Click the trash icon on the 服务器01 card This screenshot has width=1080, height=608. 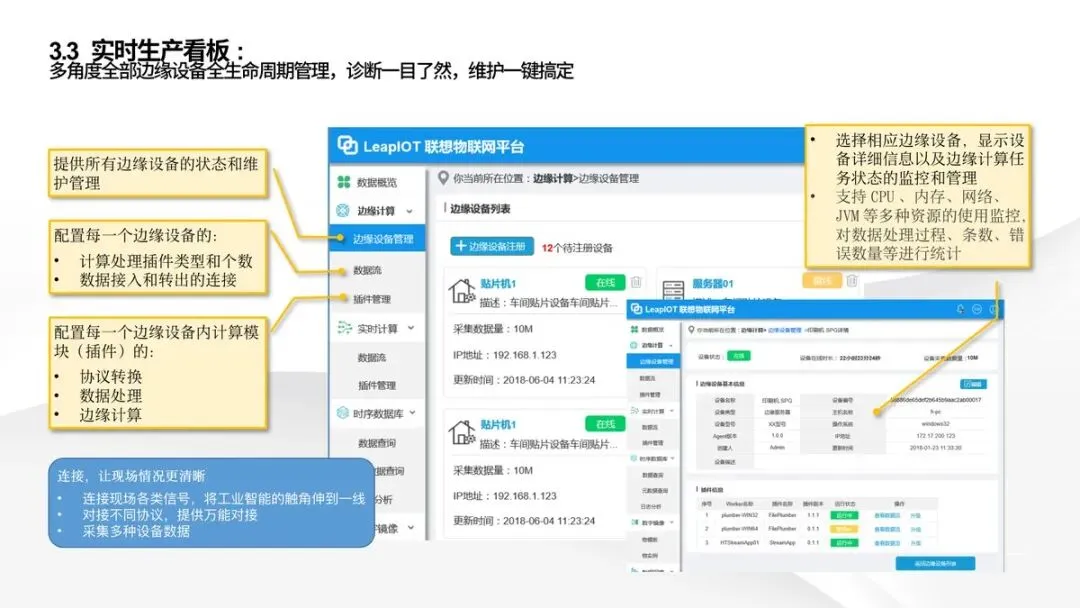tap(852, 280)
